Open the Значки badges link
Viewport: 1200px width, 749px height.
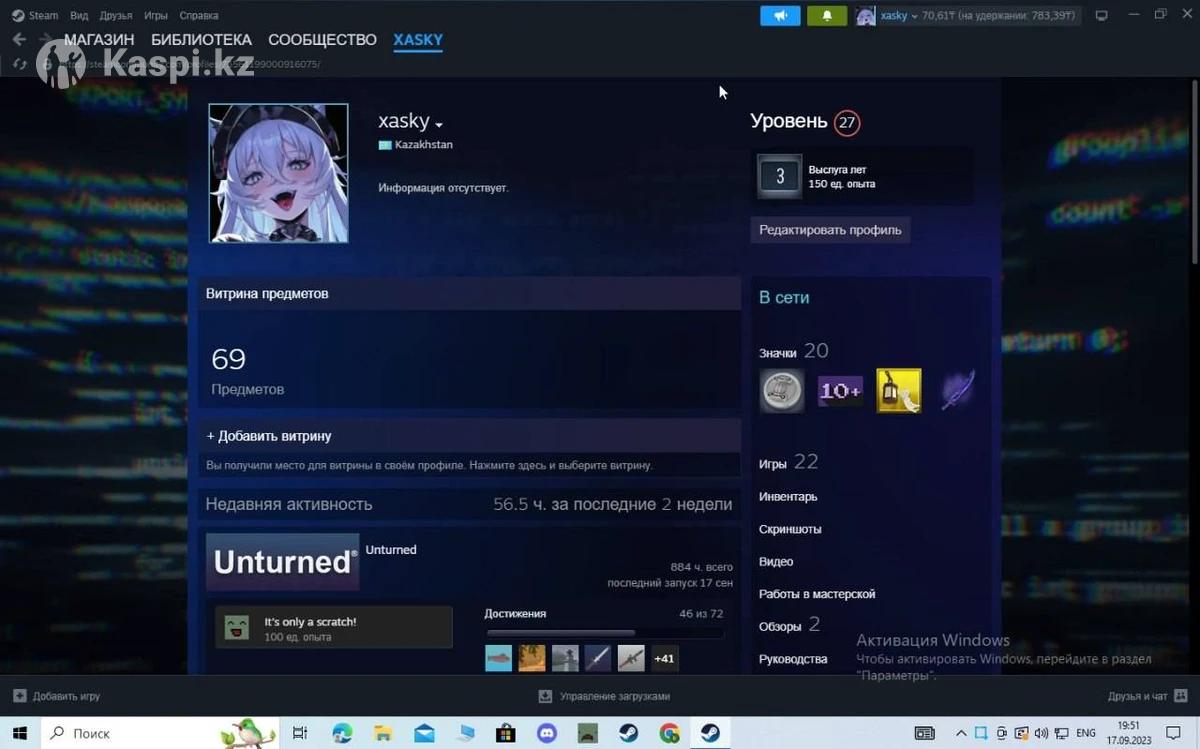click(x=793, y=351)
